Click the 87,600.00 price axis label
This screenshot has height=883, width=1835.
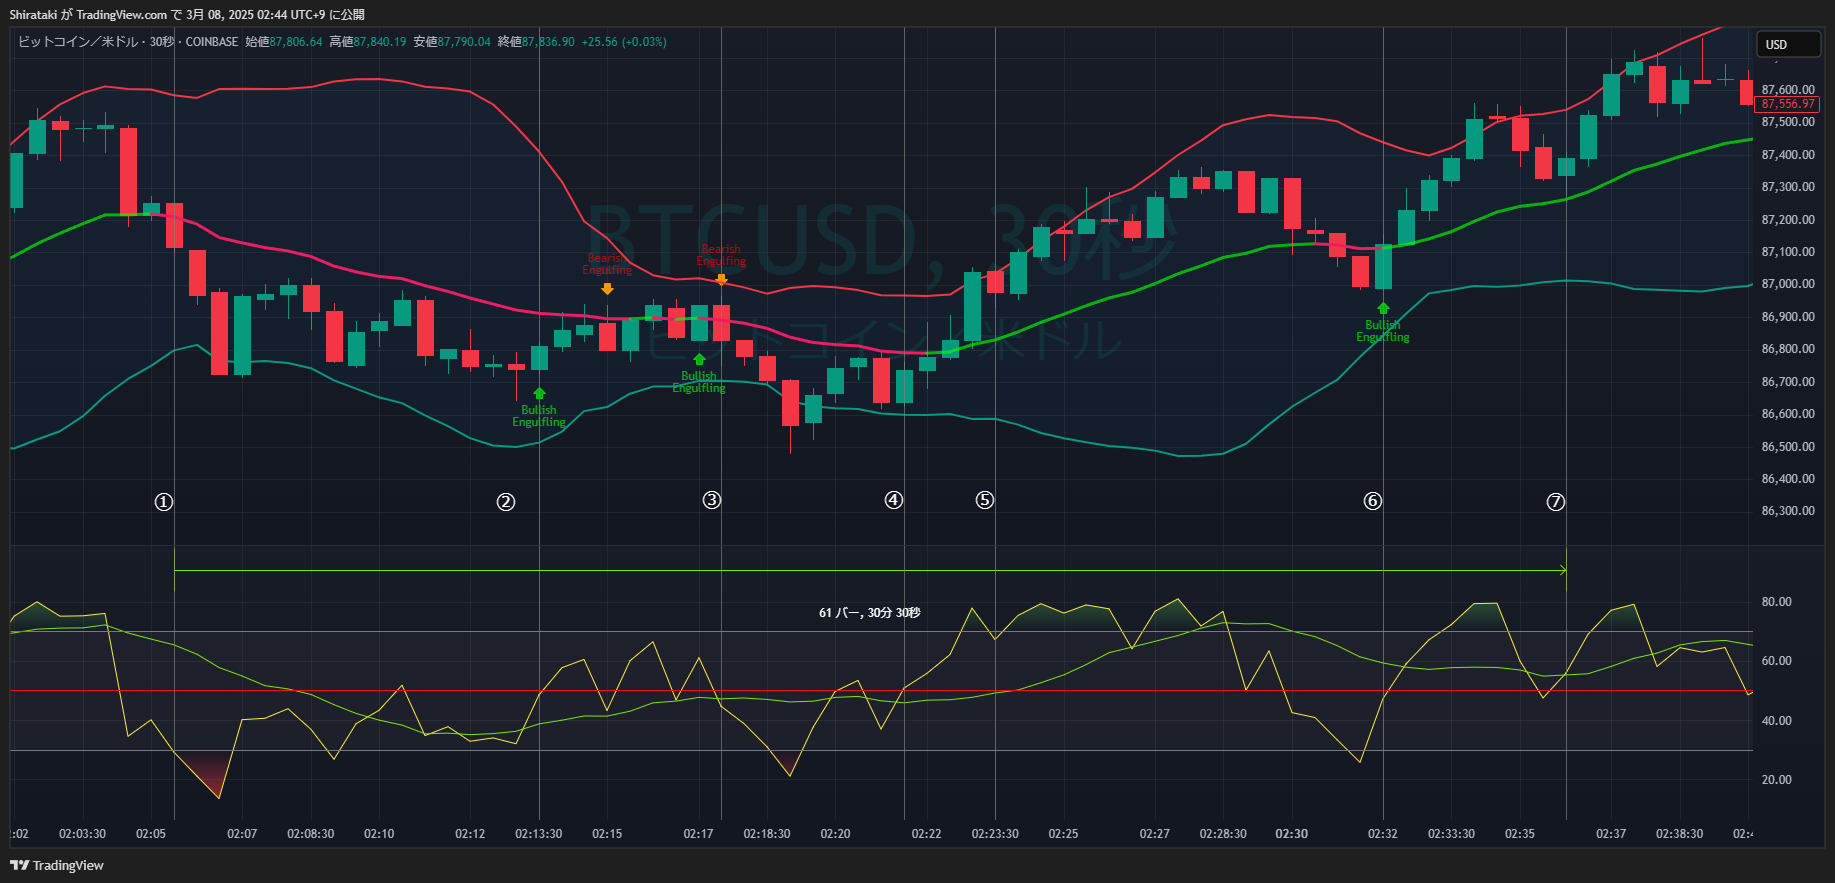[1788, 90]
